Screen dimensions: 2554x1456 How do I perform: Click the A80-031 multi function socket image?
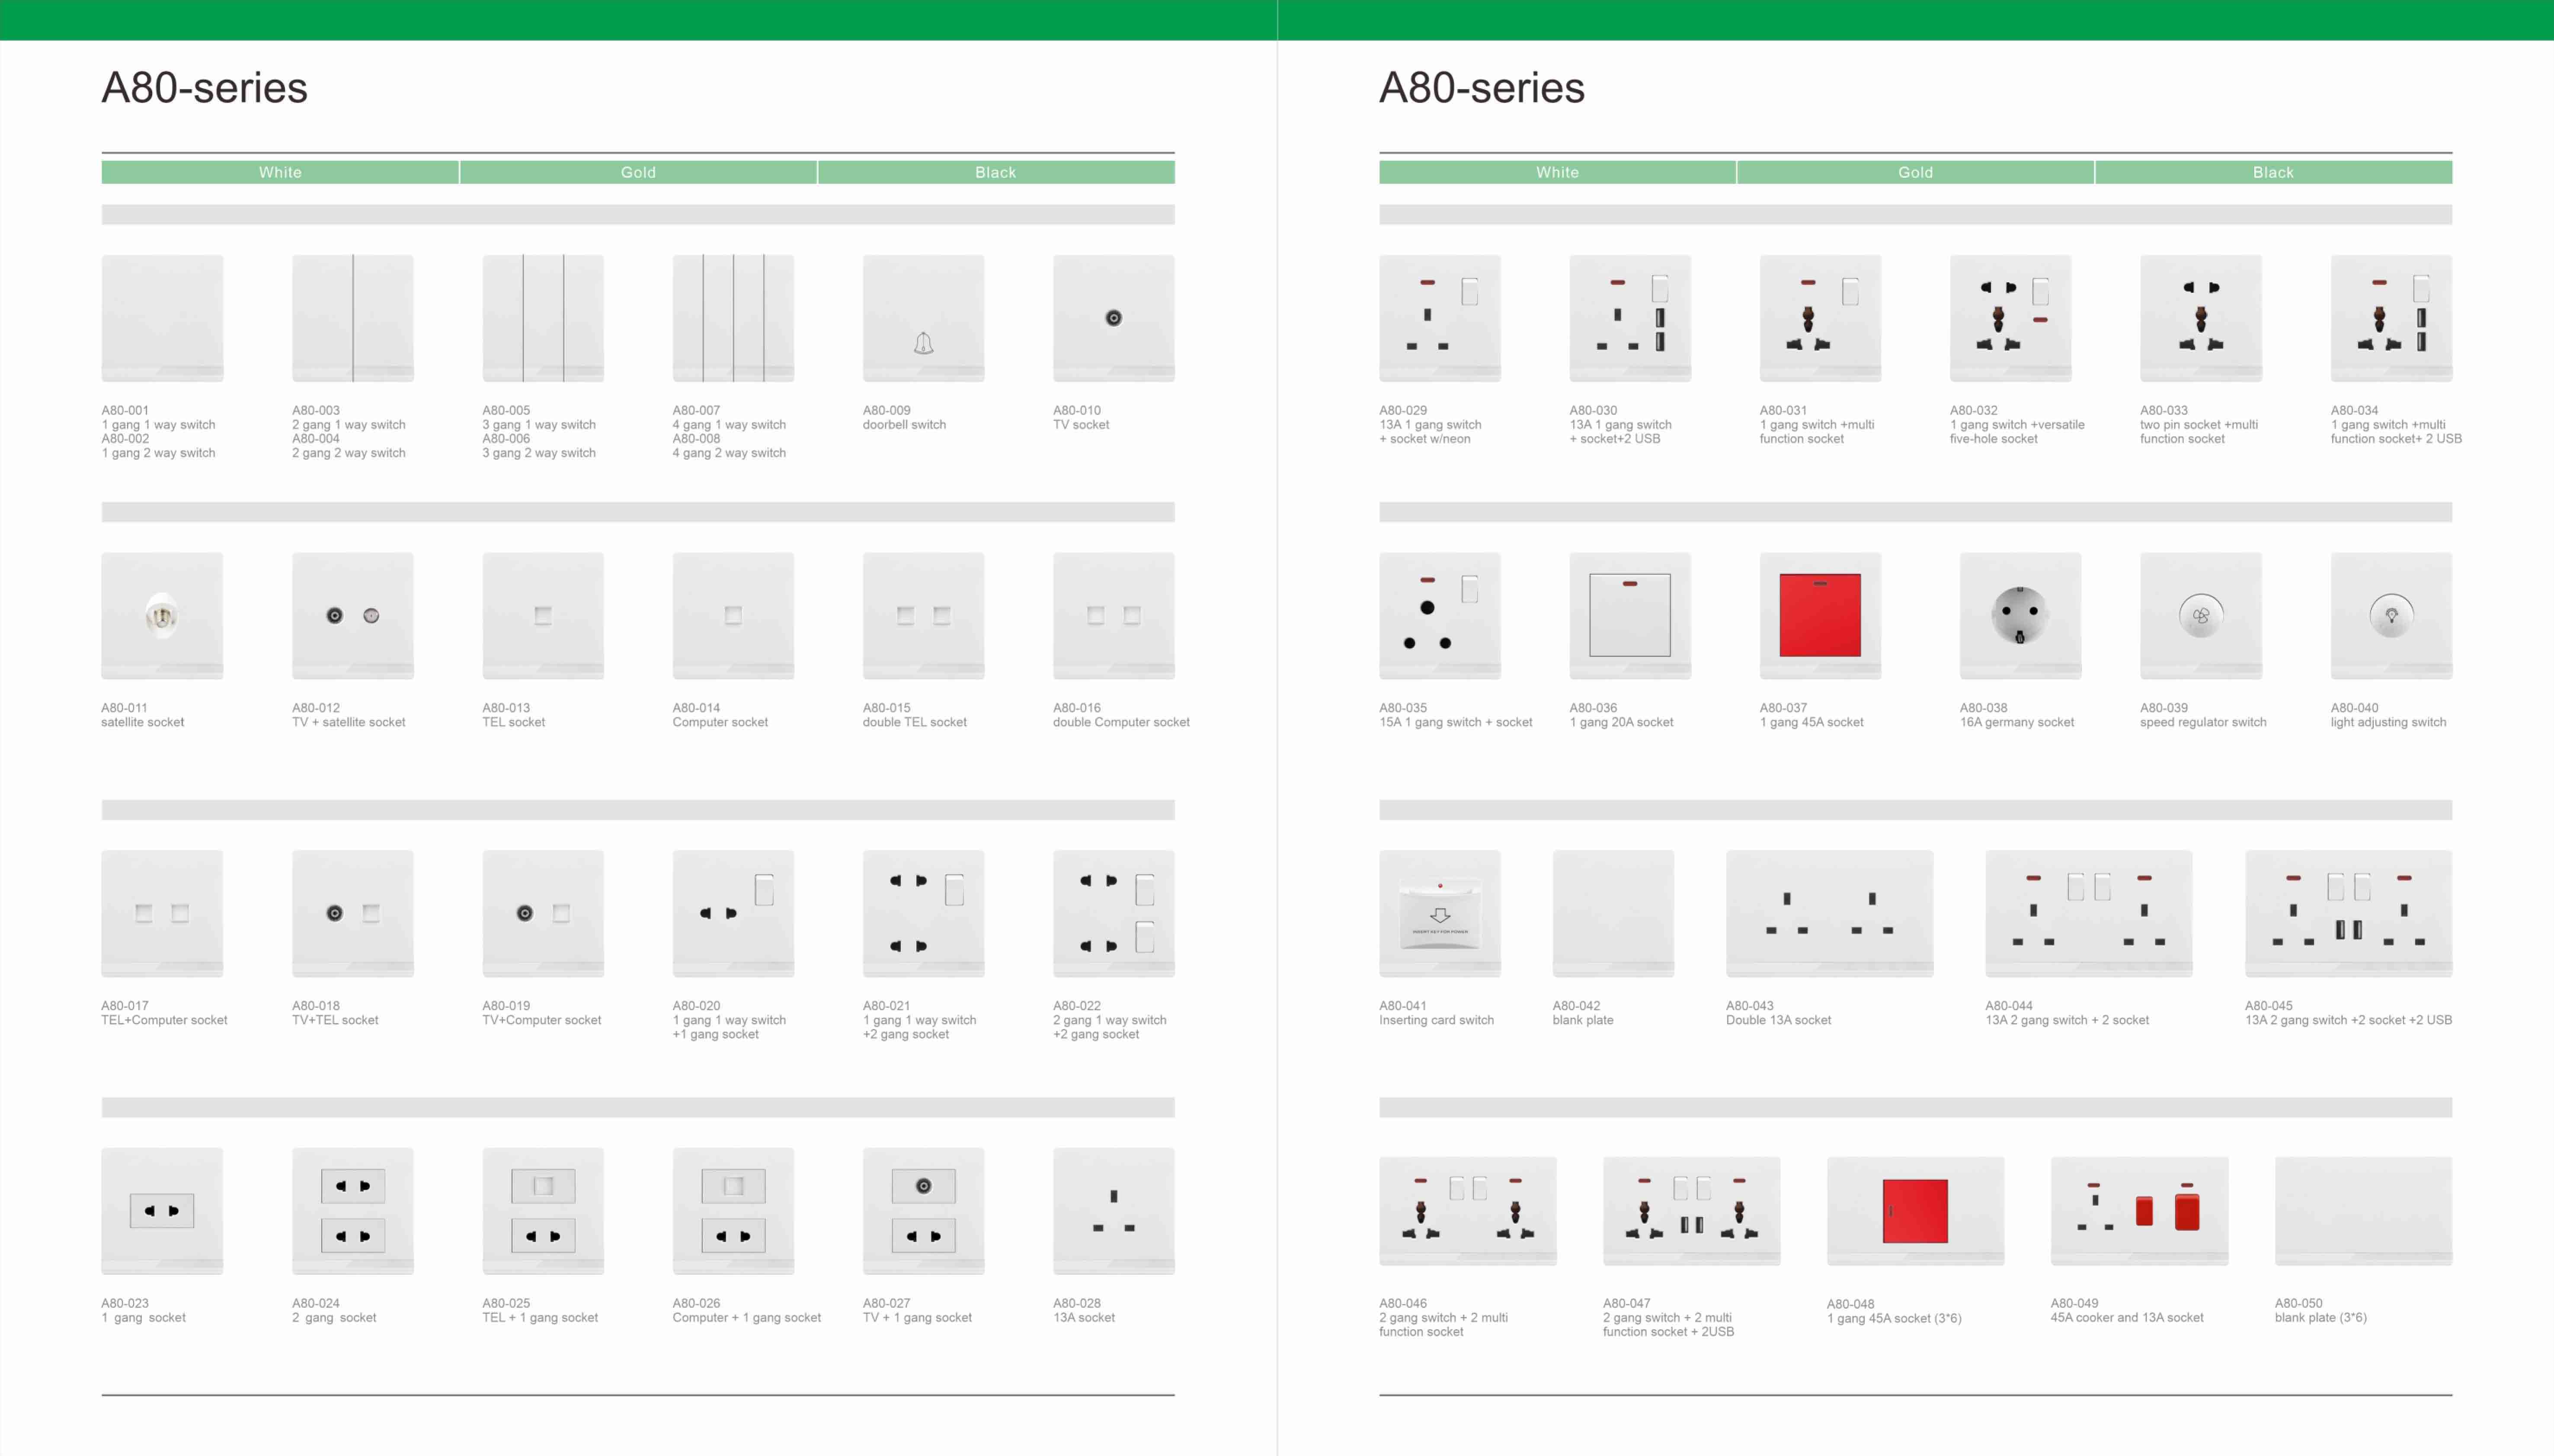click(1820, 318)
